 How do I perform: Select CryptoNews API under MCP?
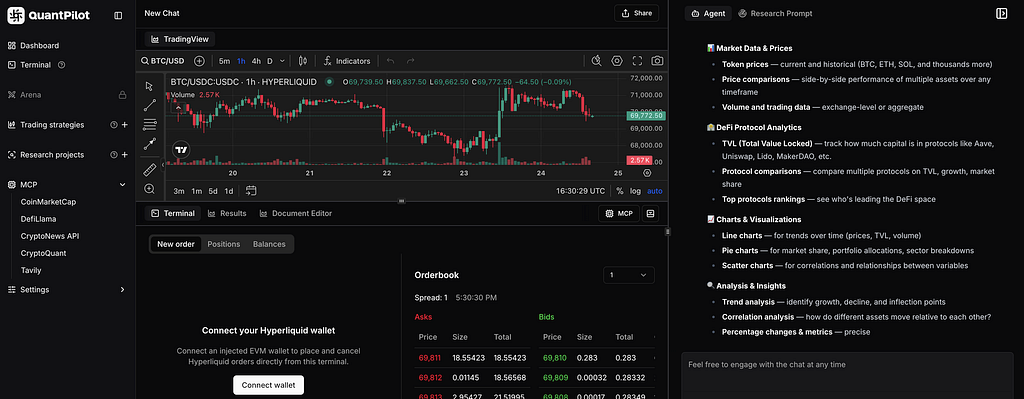[x=50, y=236]
